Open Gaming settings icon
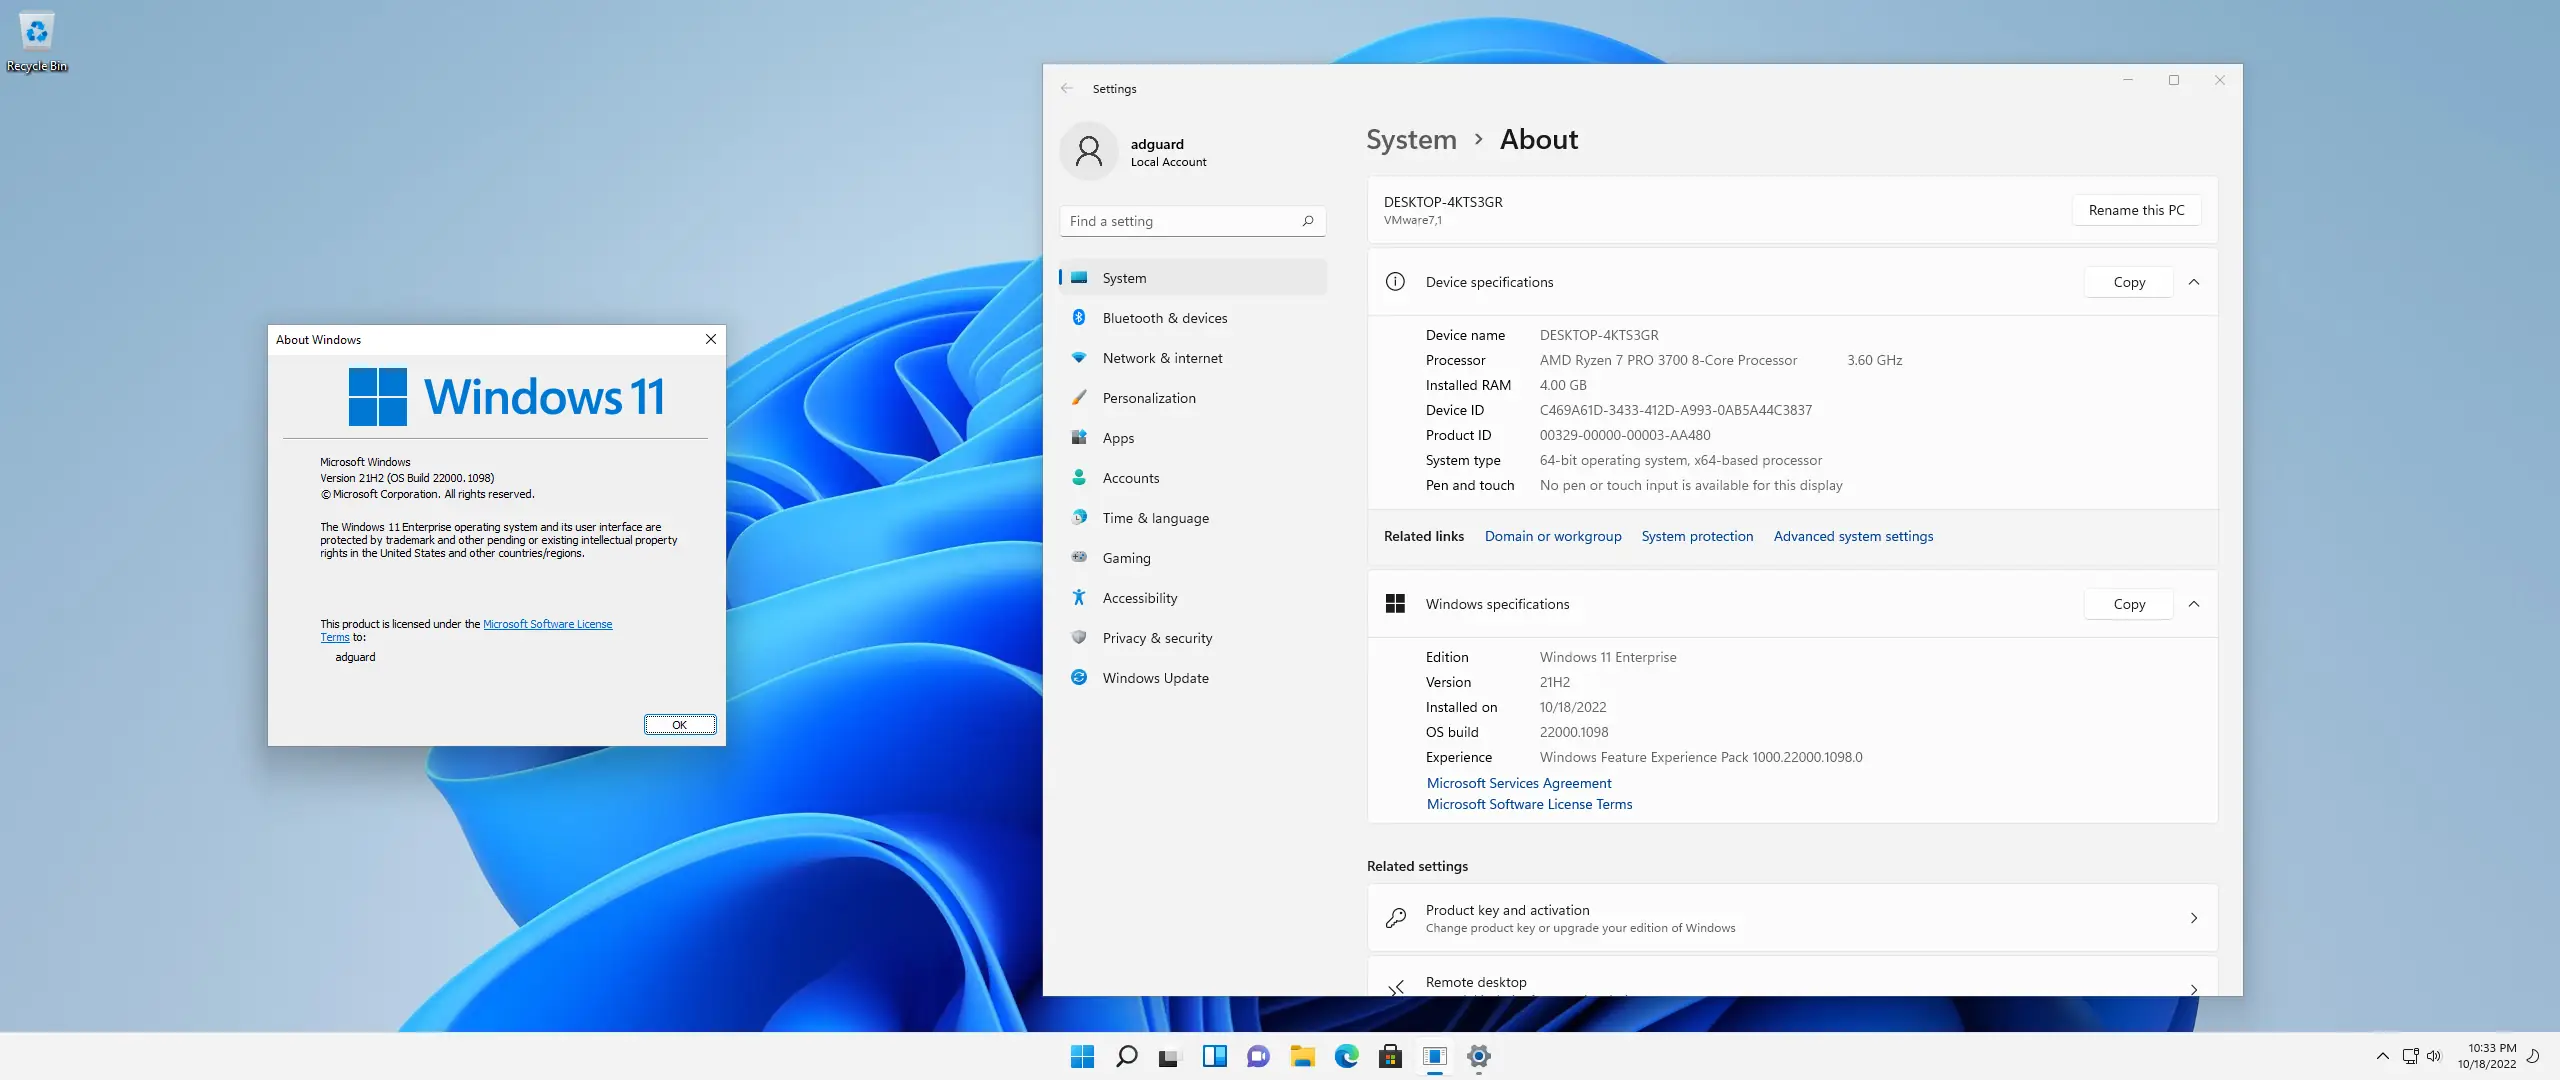Screen dimensions: 2560x1080 tap(1079, 557)
